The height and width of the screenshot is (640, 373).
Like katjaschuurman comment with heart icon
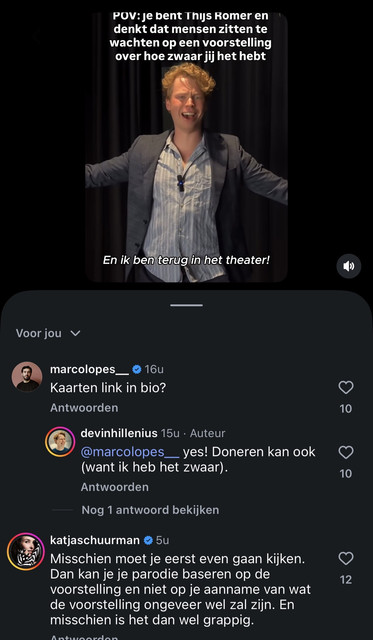pos(346,558)
